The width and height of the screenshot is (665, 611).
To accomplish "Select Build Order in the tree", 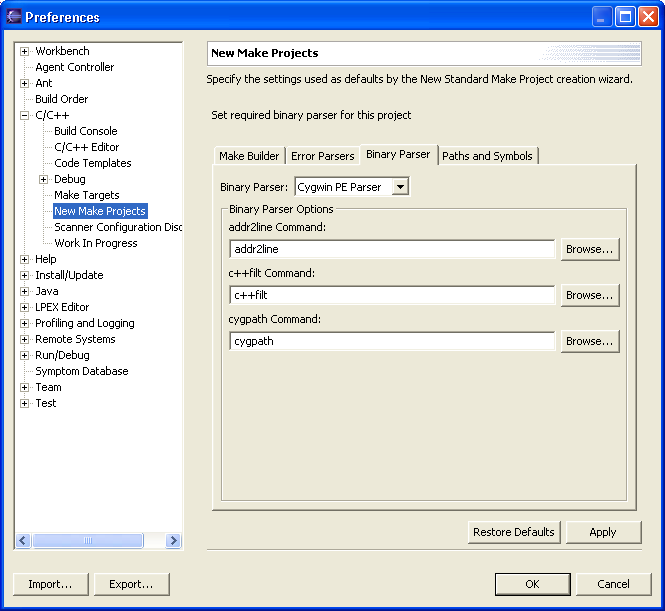I will tap(61, 99).
